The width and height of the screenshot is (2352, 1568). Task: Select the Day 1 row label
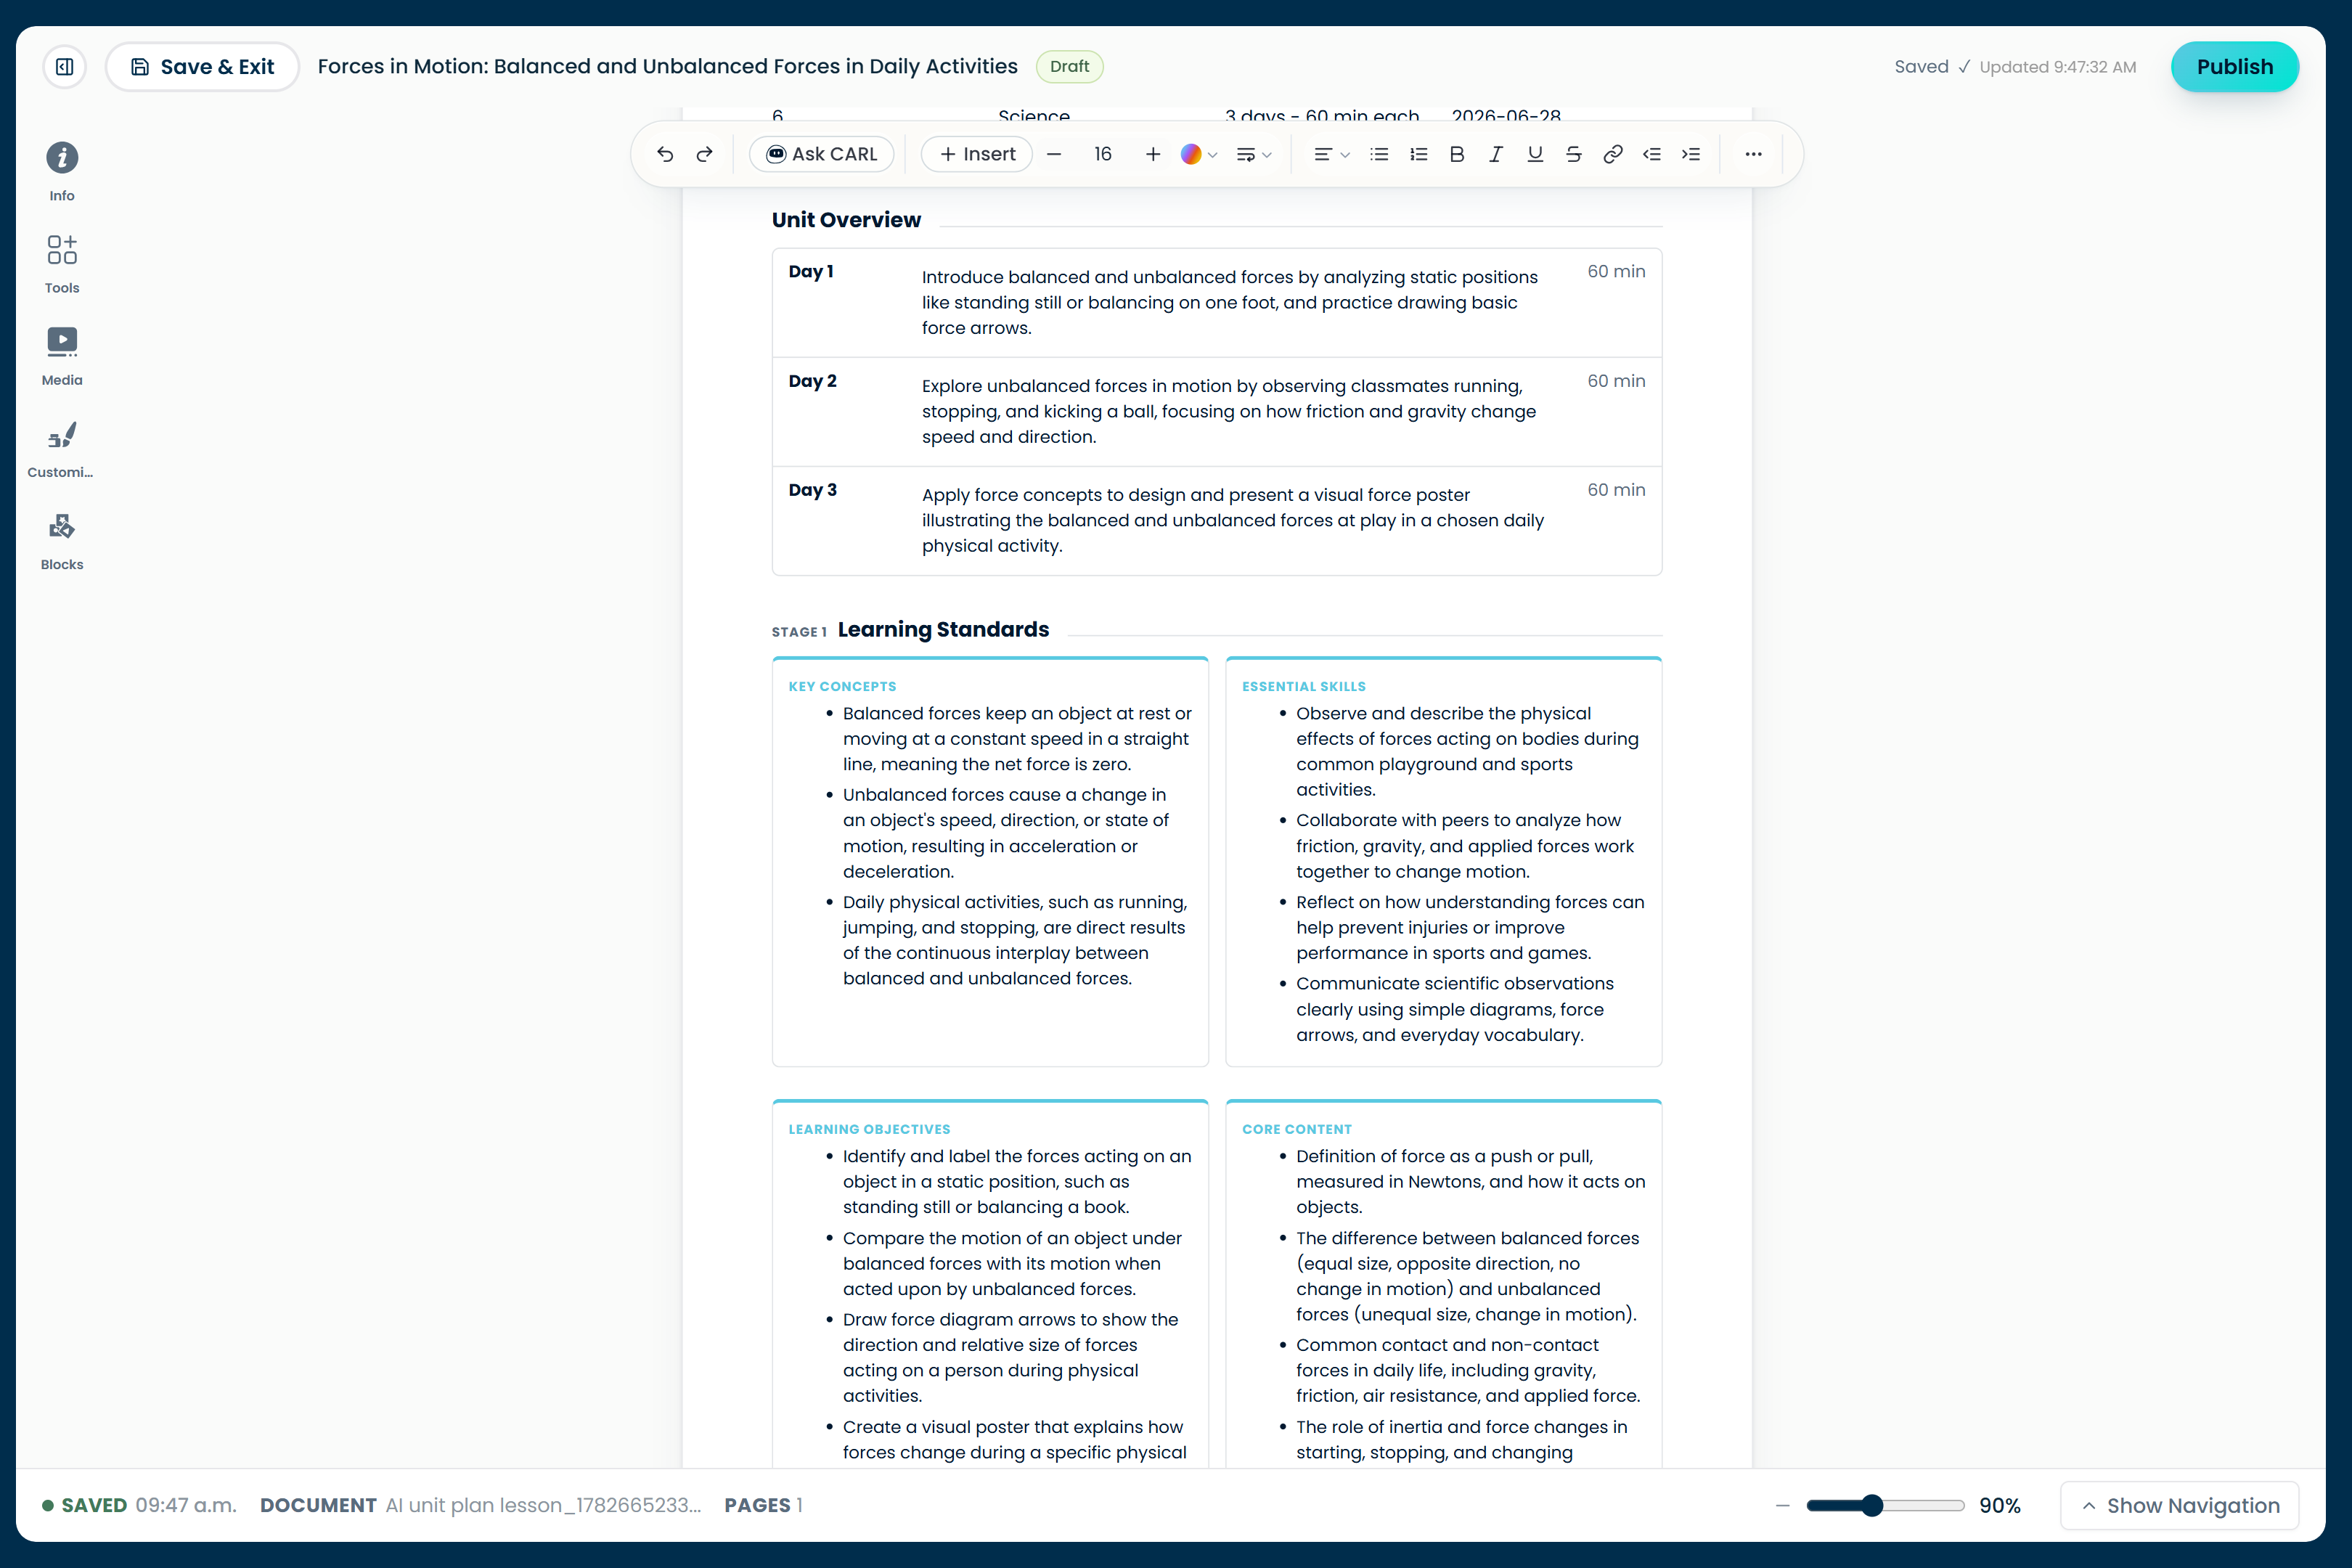click(811, 272)
